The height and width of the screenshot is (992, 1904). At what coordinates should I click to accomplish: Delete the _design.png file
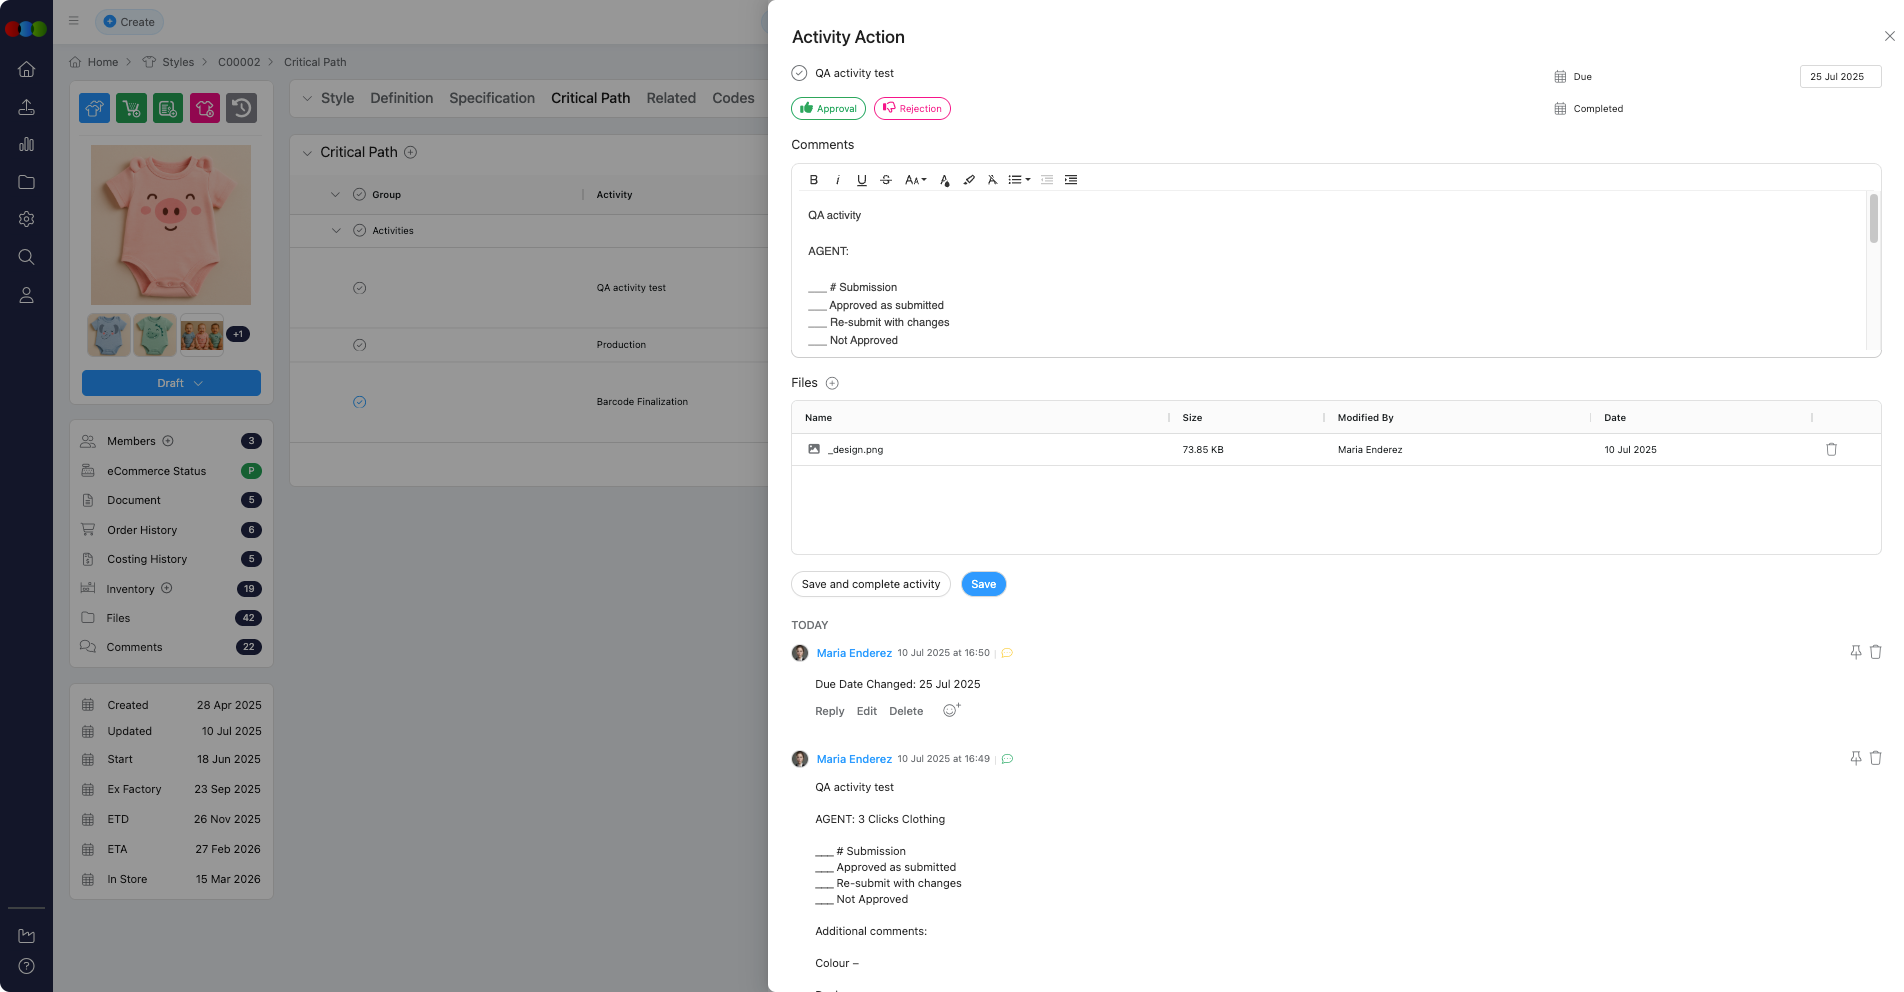[x=1831, y=450]
